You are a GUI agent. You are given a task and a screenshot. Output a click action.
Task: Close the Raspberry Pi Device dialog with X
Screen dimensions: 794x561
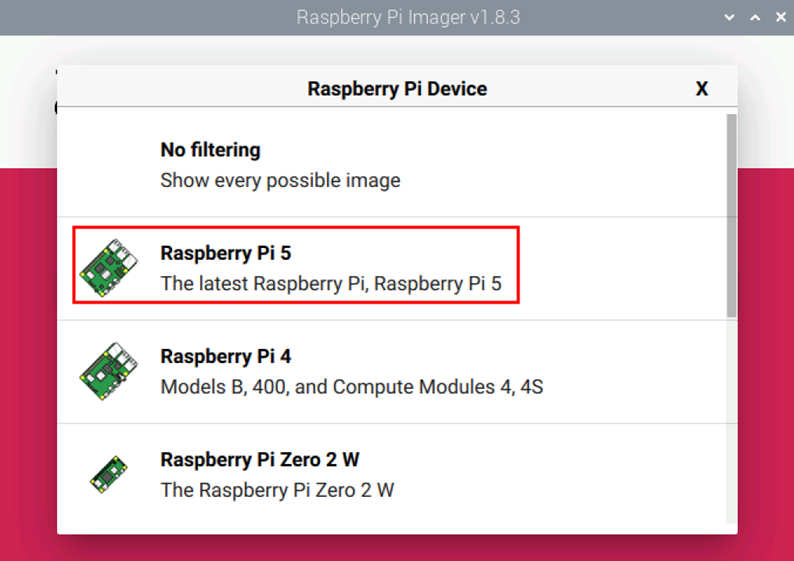701,89
